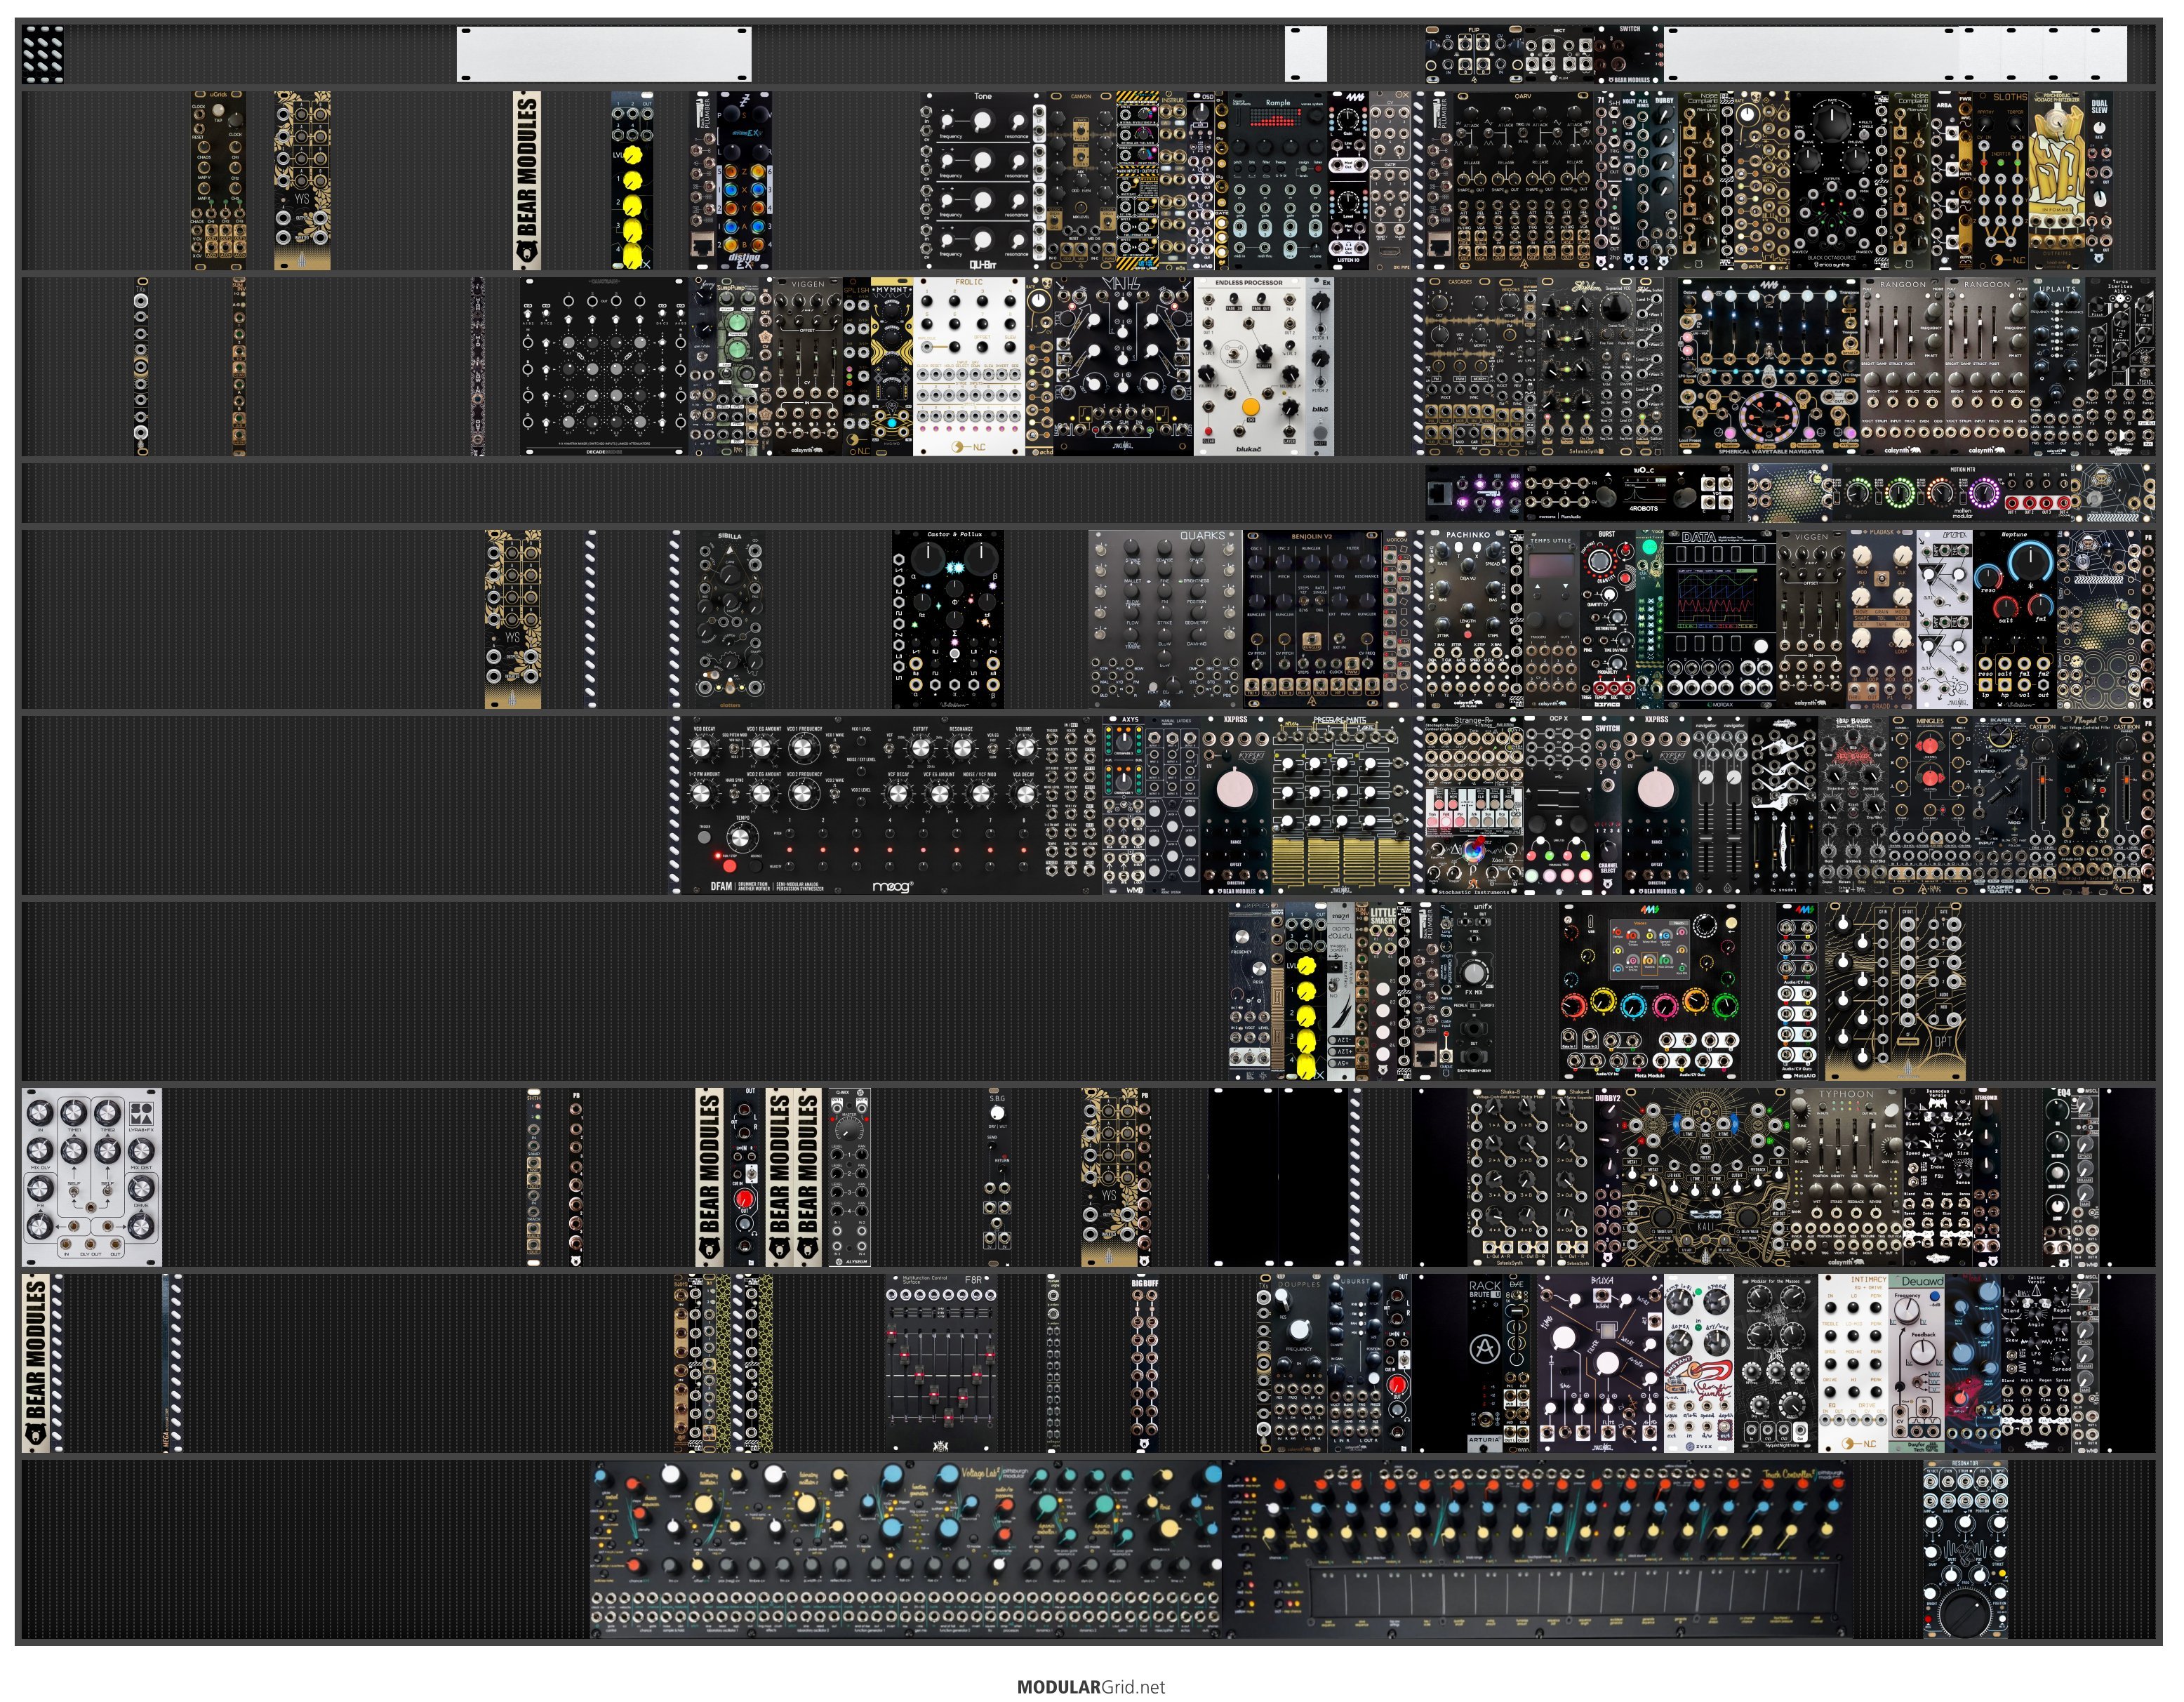Click the Quarks module

click(x=1165, y=619)
